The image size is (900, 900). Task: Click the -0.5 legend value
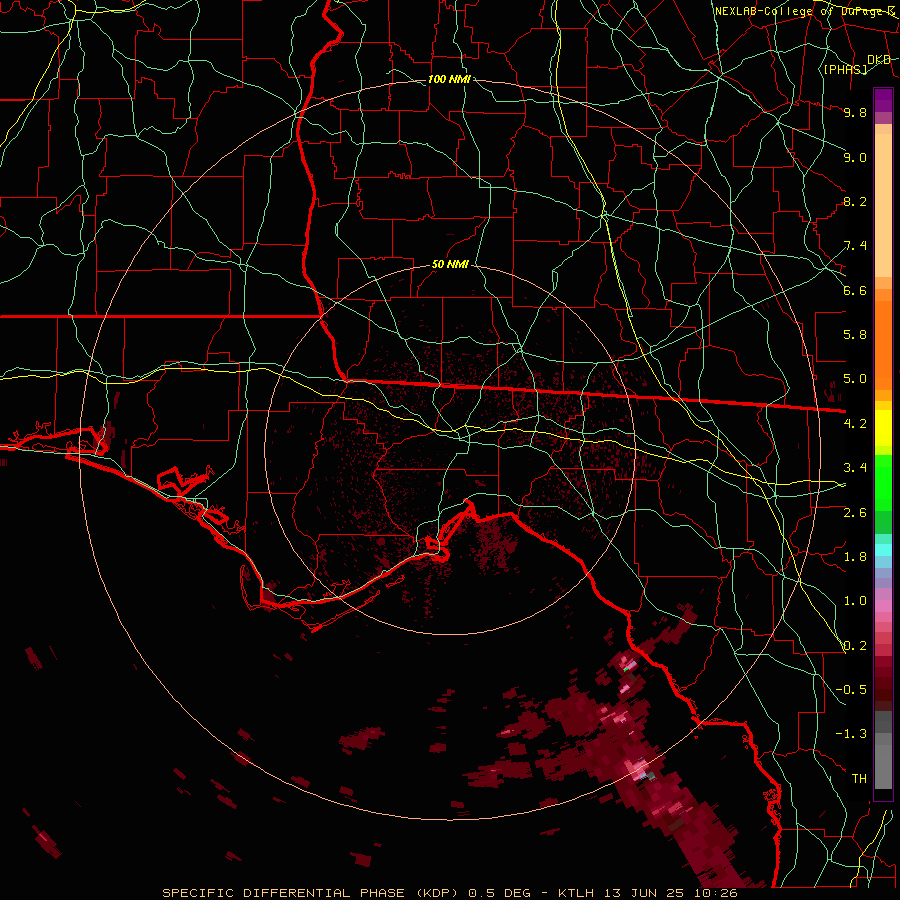point(851,690)
